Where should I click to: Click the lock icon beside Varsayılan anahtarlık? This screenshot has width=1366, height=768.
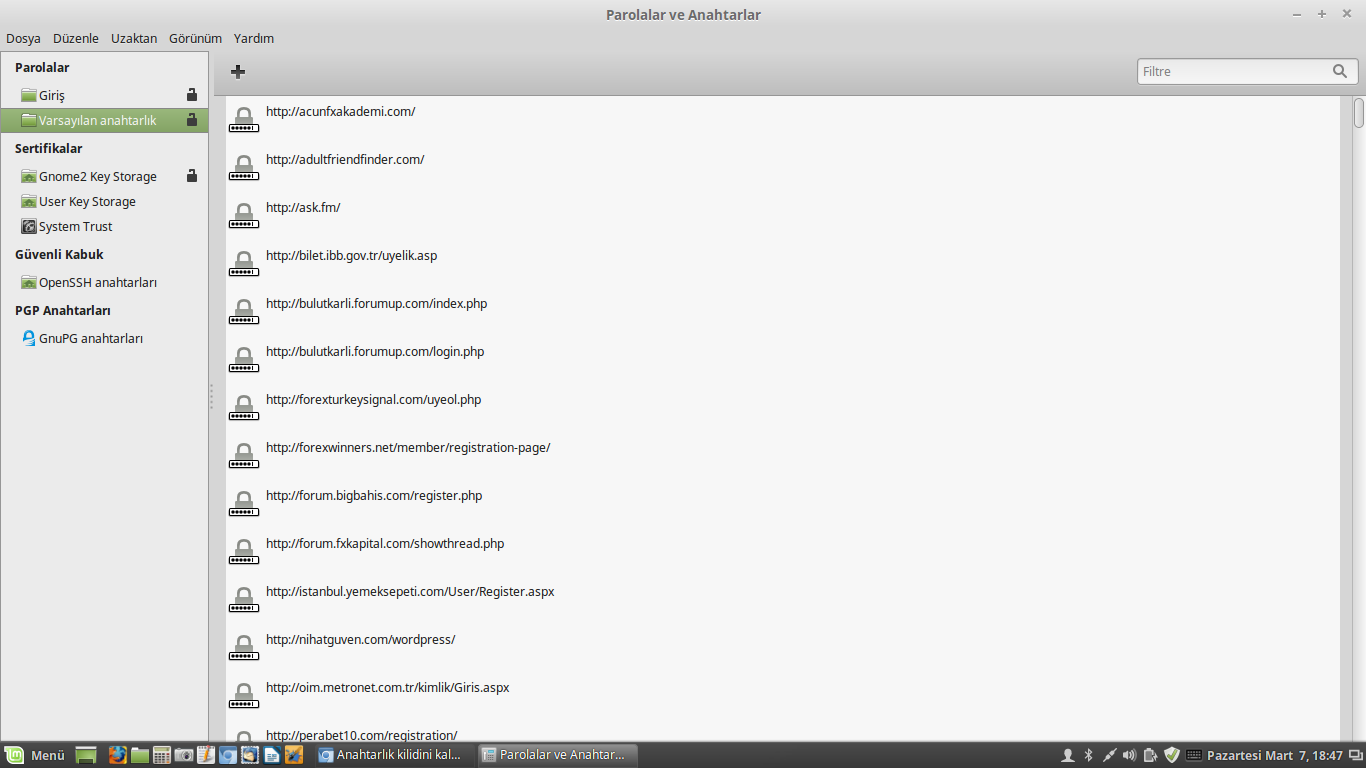tap(192, 120)
